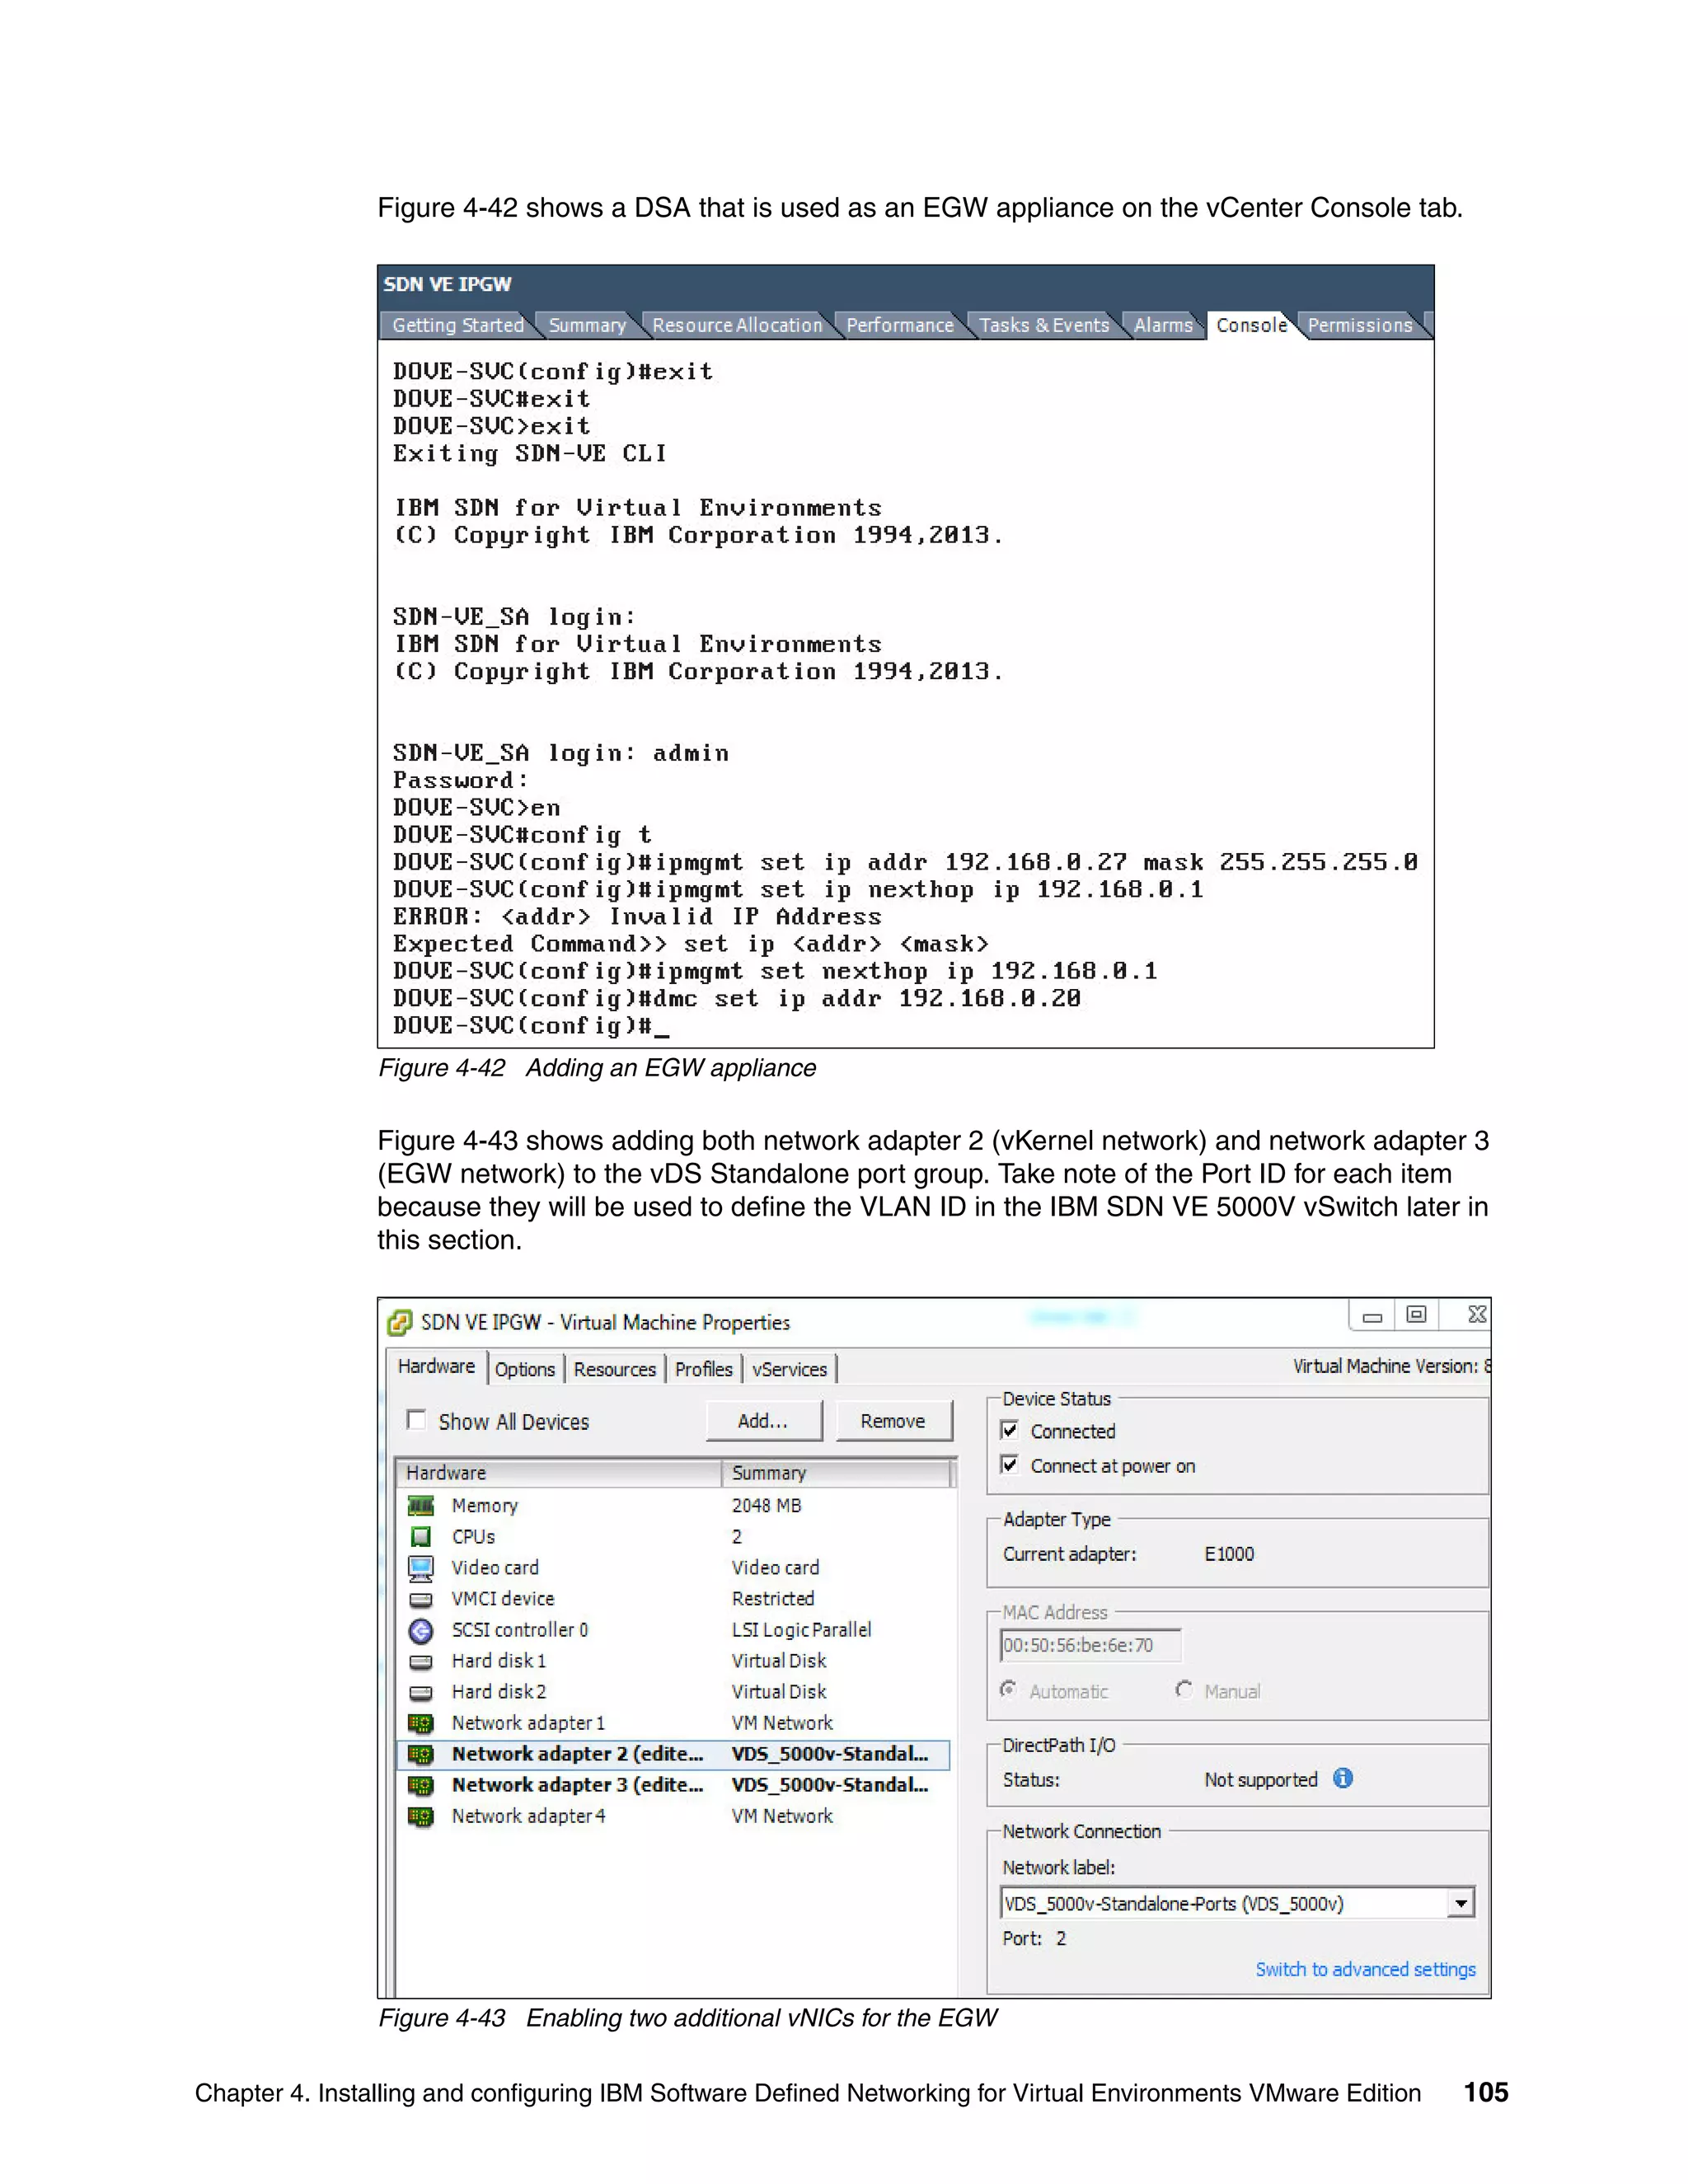The width and height of the screenshot is (1688, 2184).
Task: Click the MAC Address input field
Action: coord(1090,1645)
